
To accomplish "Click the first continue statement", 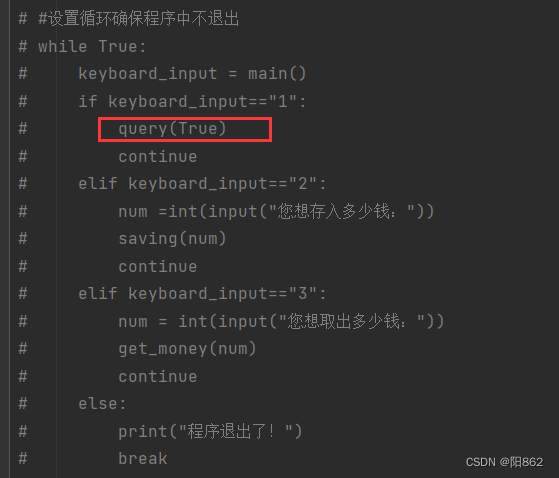I will pos(158,157).
